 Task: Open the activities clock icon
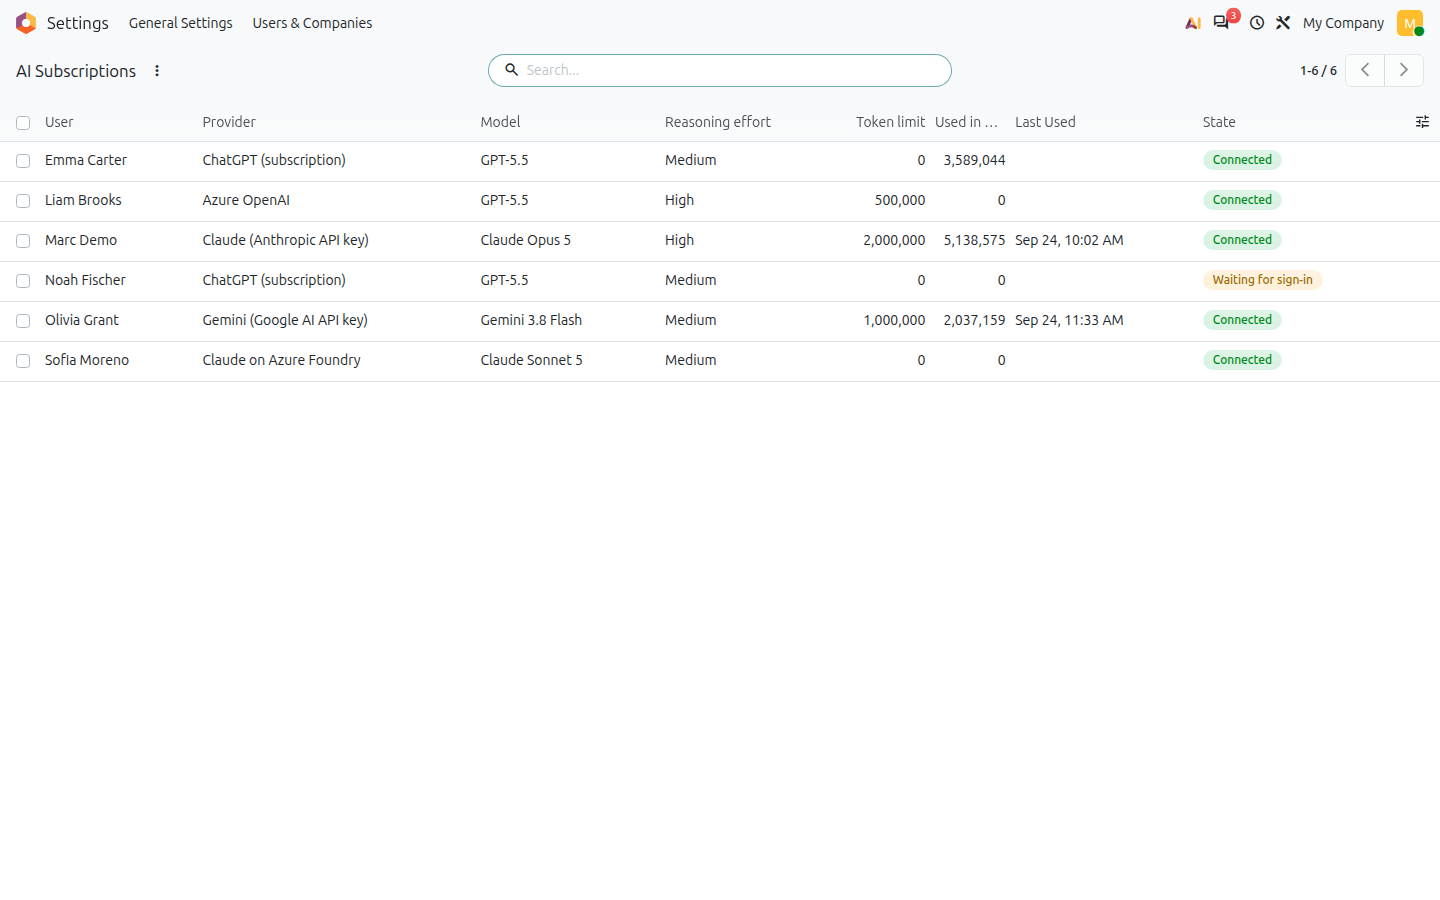click(x=1257, y=23)
